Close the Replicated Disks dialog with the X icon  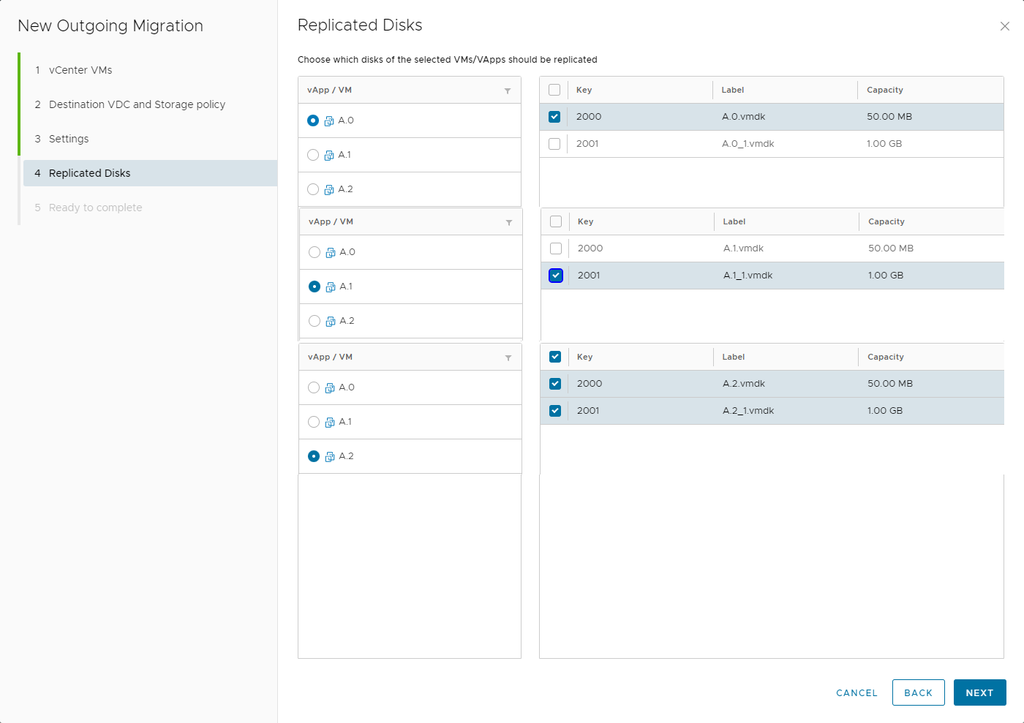click(x=1005, y=26)
